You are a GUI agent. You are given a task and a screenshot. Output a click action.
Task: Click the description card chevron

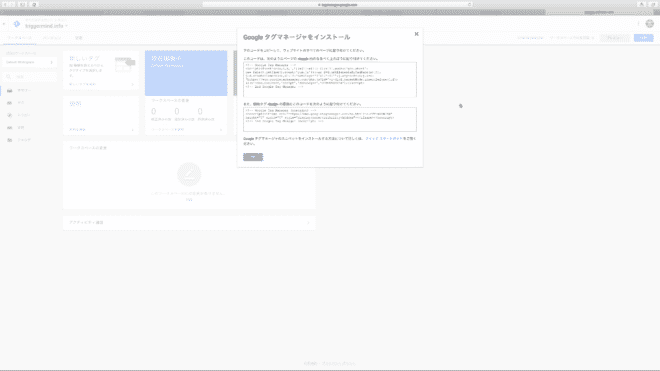(x=133, y=130)
